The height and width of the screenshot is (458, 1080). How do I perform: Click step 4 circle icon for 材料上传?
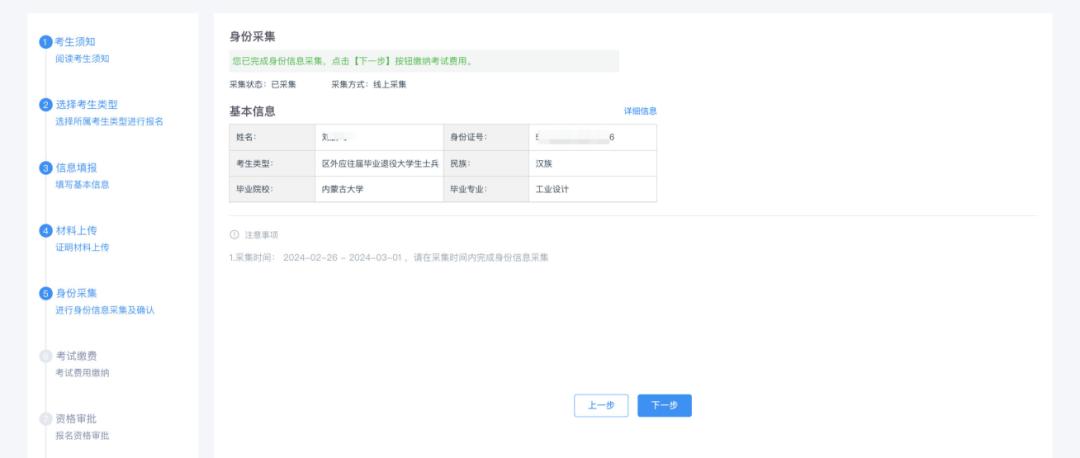(x=46, y=231)
